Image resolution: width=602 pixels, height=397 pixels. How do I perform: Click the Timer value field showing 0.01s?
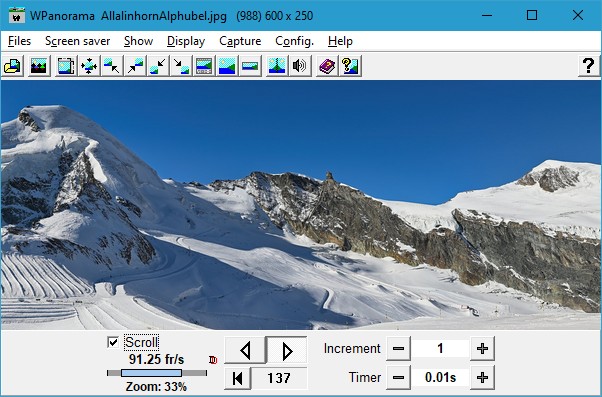point(440,378)
